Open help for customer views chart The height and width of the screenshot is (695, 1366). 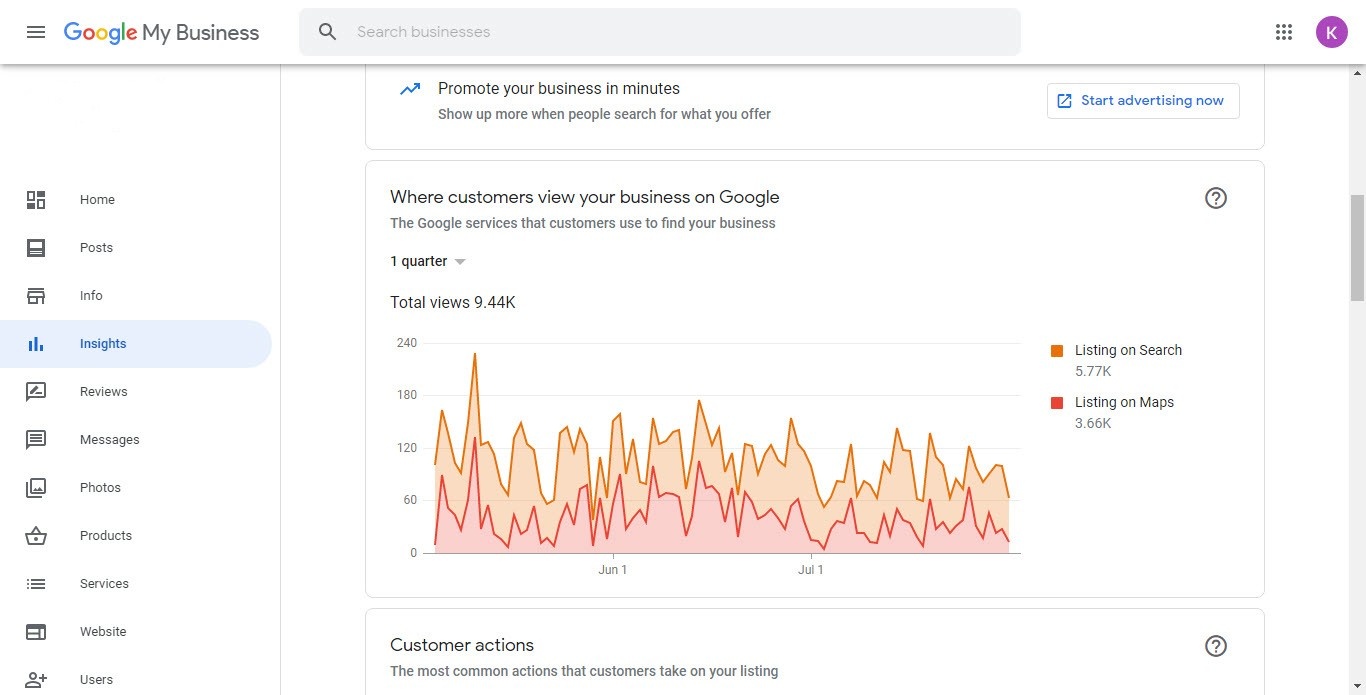(x=1215, y=198)
